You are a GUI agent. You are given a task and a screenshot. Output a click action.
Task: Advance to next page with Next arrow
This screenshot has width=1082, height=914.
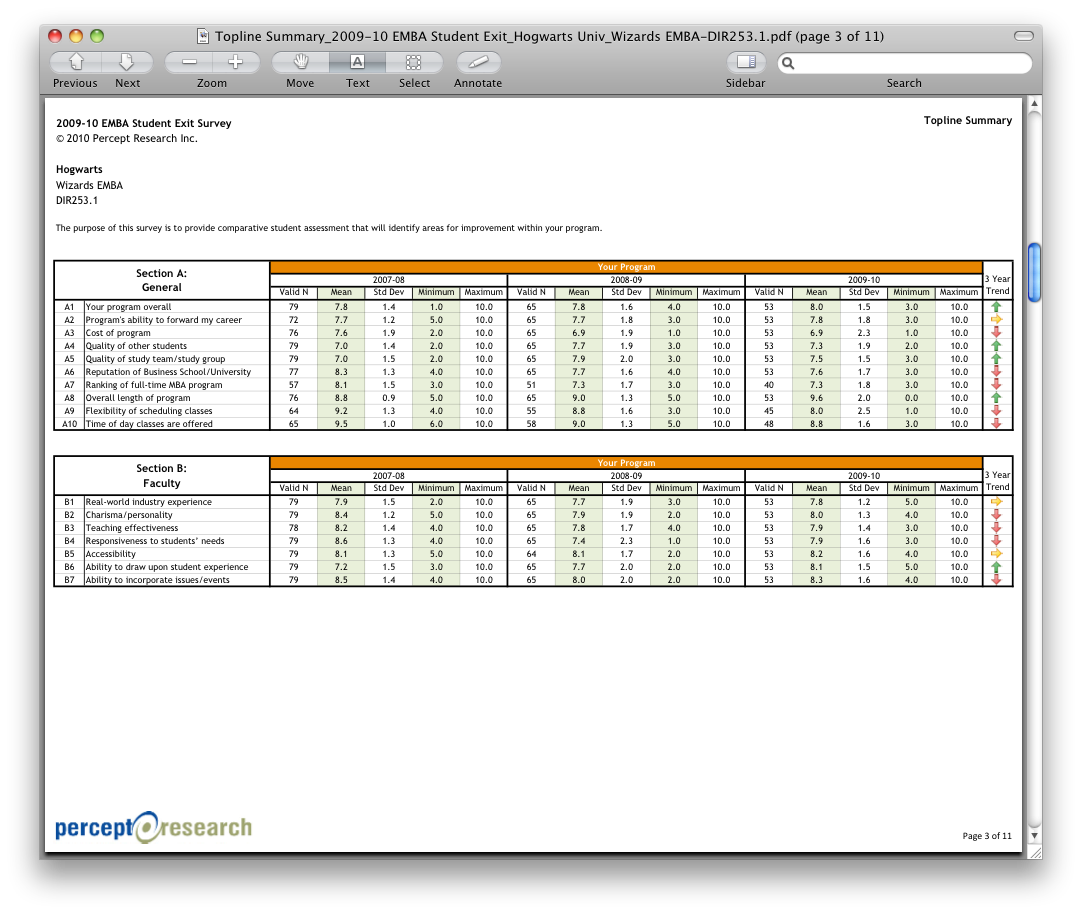pyautogui.click(x=127, y=62)
